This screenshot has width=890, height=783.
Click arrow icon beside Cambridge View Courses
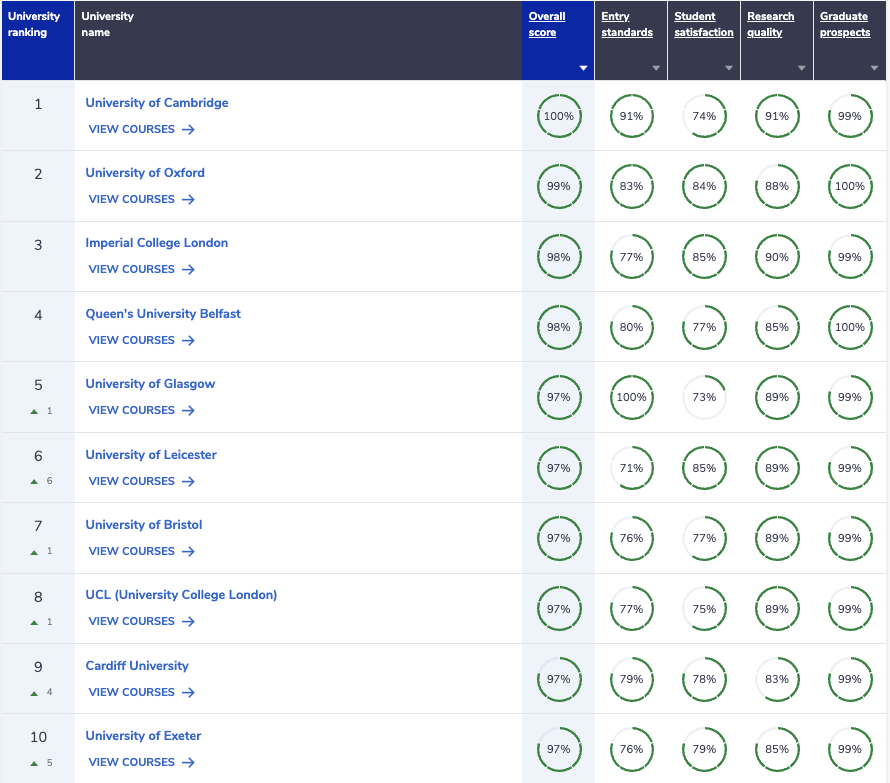pos(188,129)
